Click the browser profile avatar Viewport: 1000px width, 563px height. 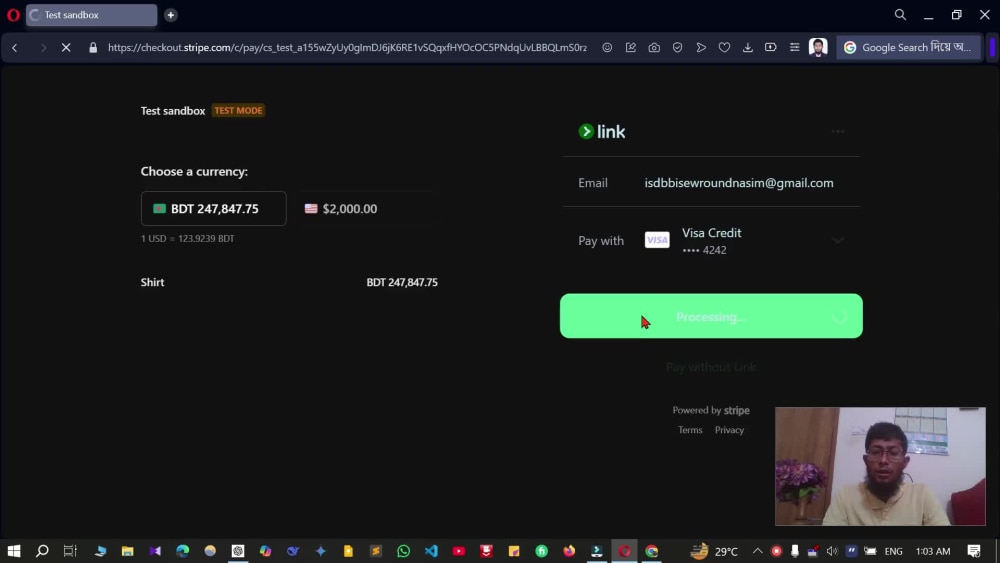818,47
